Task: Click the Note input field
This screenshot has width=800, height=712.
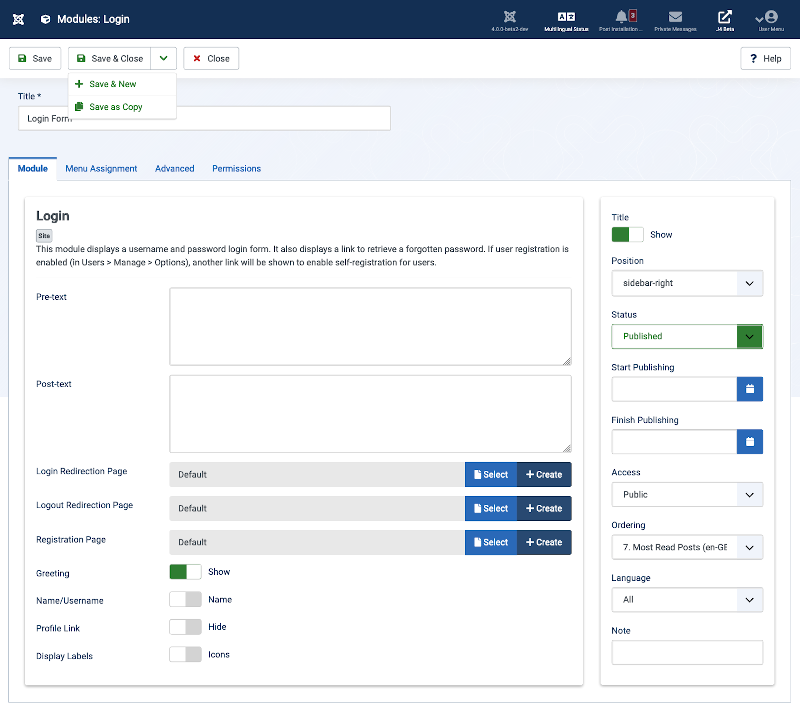Action: click(x=687, y=652)
